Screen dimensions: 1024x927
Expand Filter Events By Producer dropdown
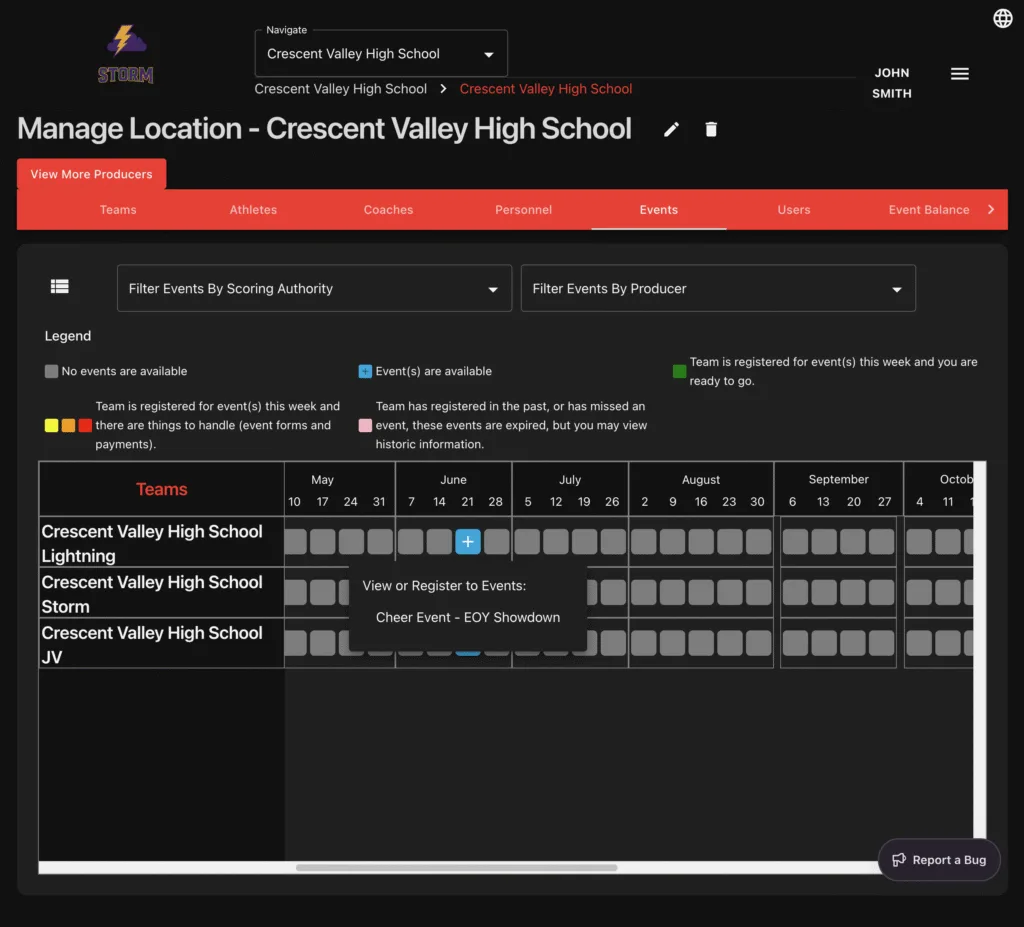717,289
